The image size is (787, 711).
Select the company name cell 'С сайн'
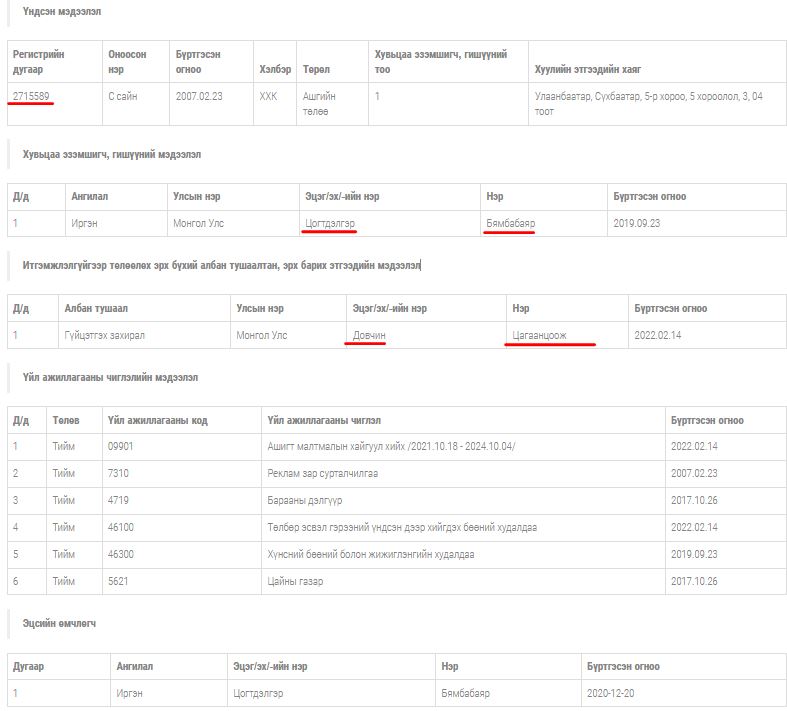pyautogui.click(x=126, y=96)
